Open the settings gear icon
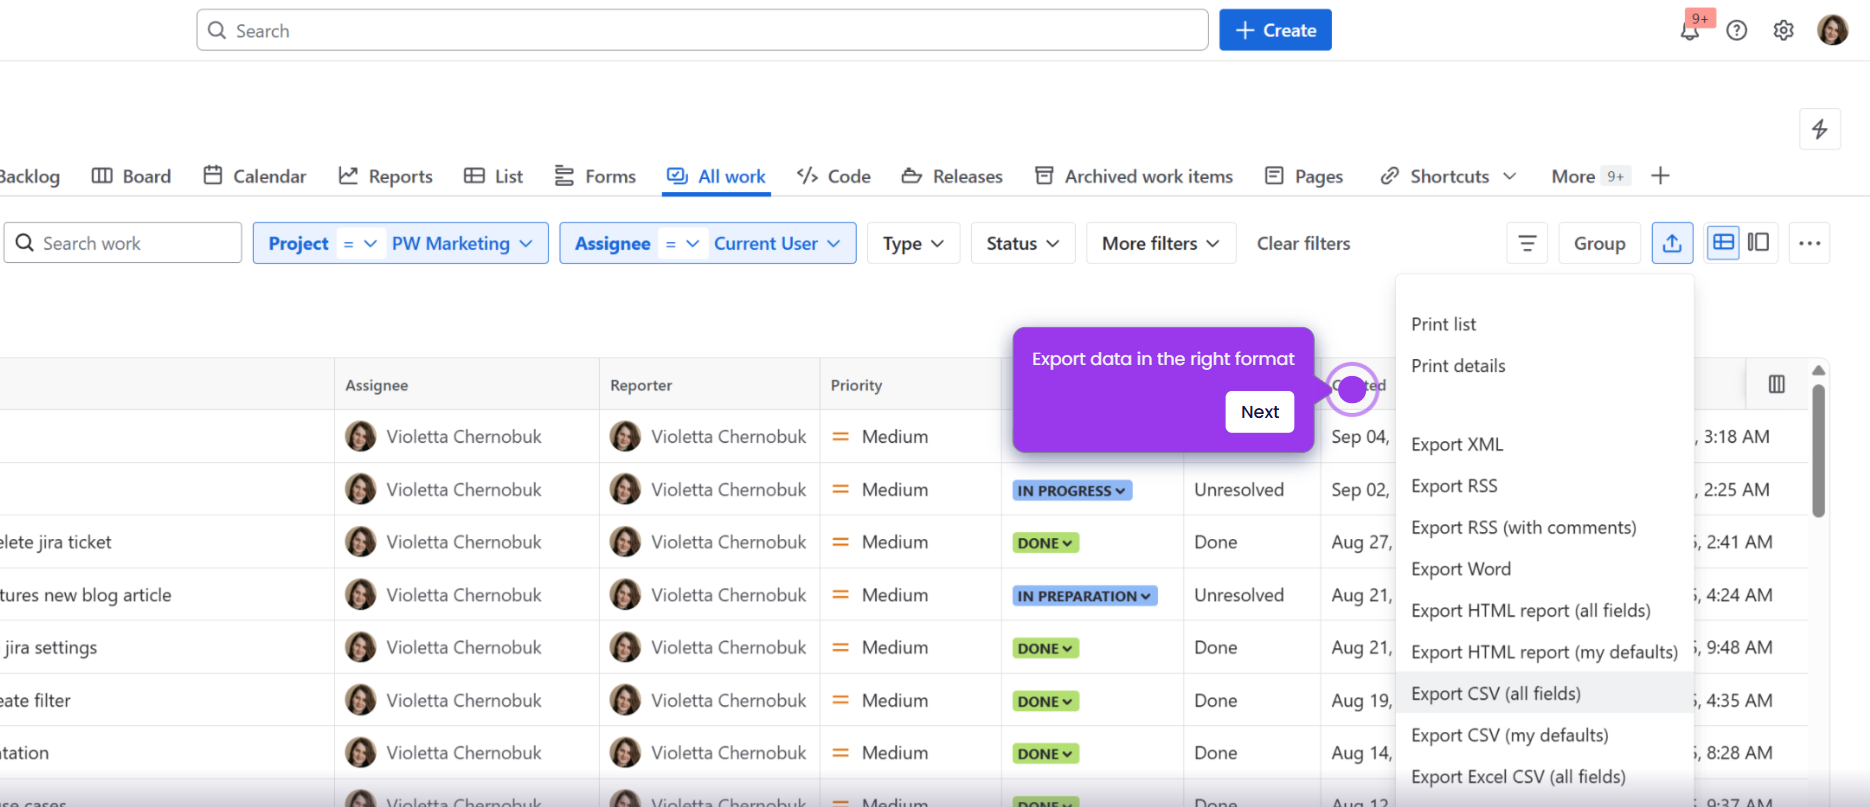Viewport: 1870px width, 807px height. tap(1783, 31)
